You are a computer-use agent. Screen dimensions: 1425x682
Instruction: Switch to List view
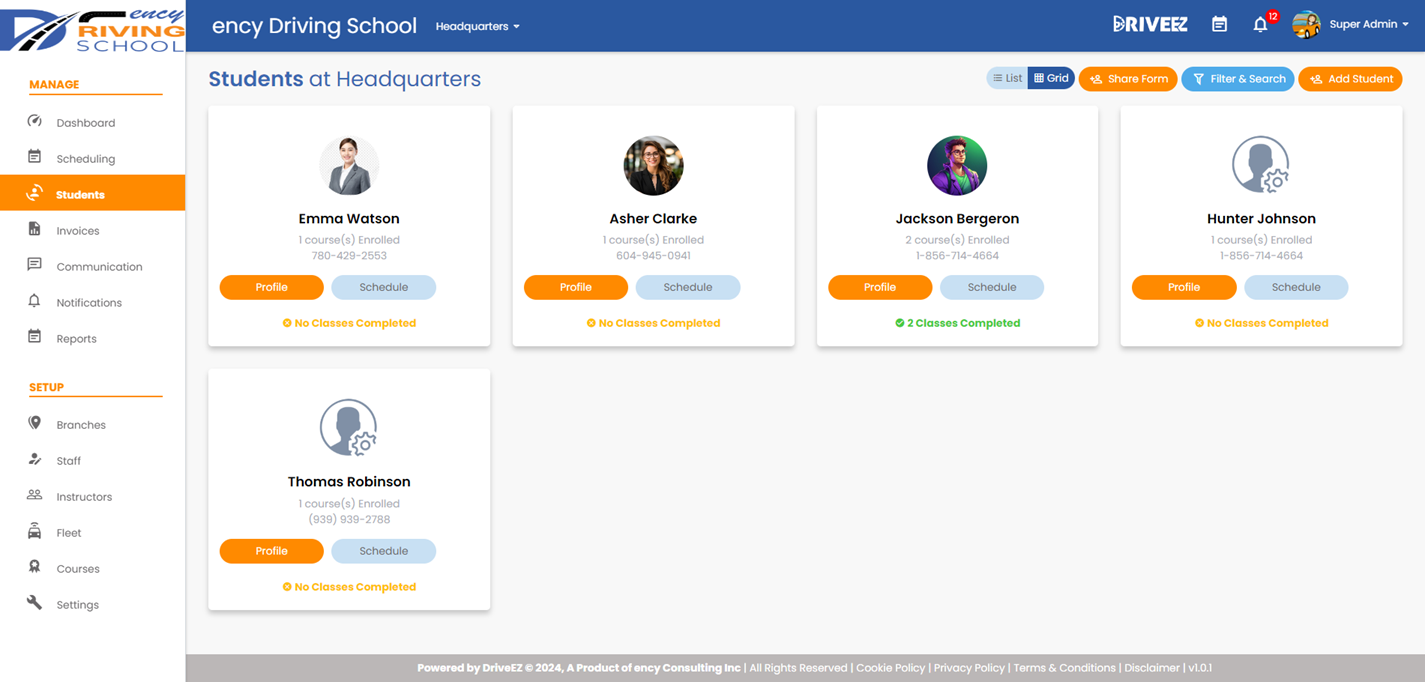pyautogui.click(x=1007, y=78)
